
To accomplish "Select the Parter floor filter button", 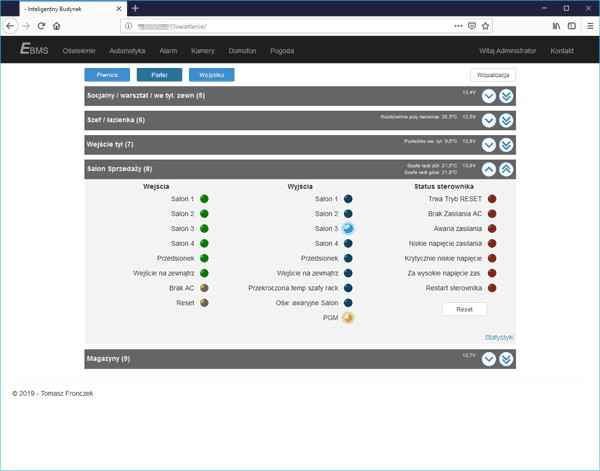I will (159, 75).
